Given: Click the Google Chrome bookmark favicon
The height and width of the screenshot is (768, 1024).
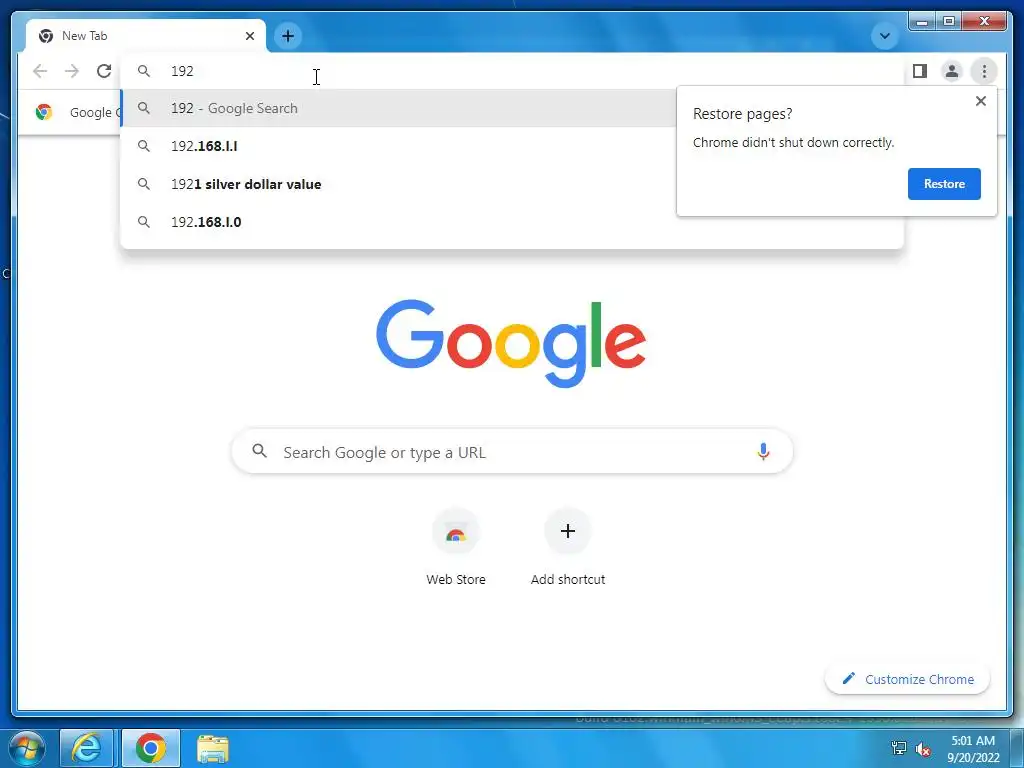Looking at the screenshot, I should coord(44,112).
